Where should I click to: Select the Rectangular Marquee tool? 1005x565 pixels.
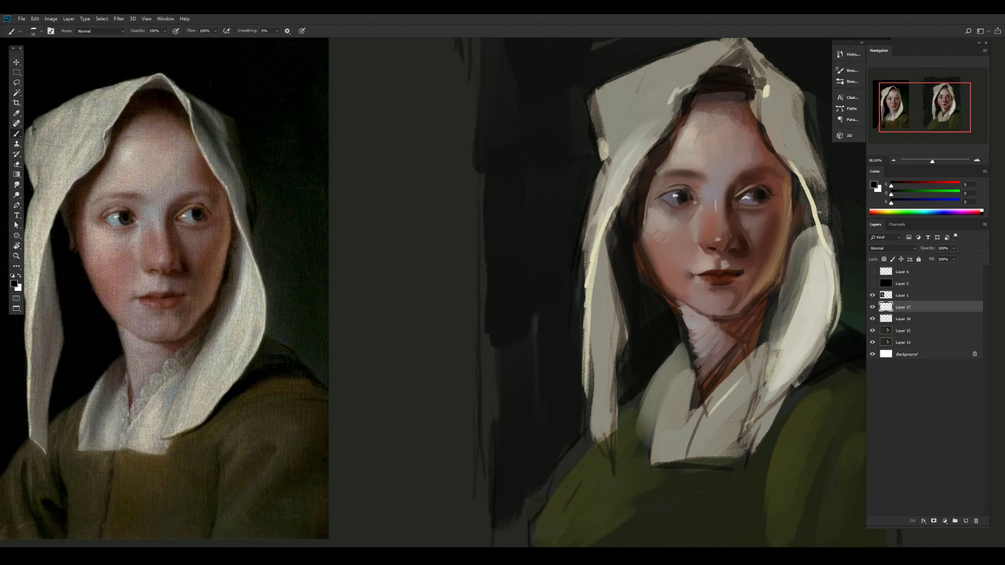point(17,72)
